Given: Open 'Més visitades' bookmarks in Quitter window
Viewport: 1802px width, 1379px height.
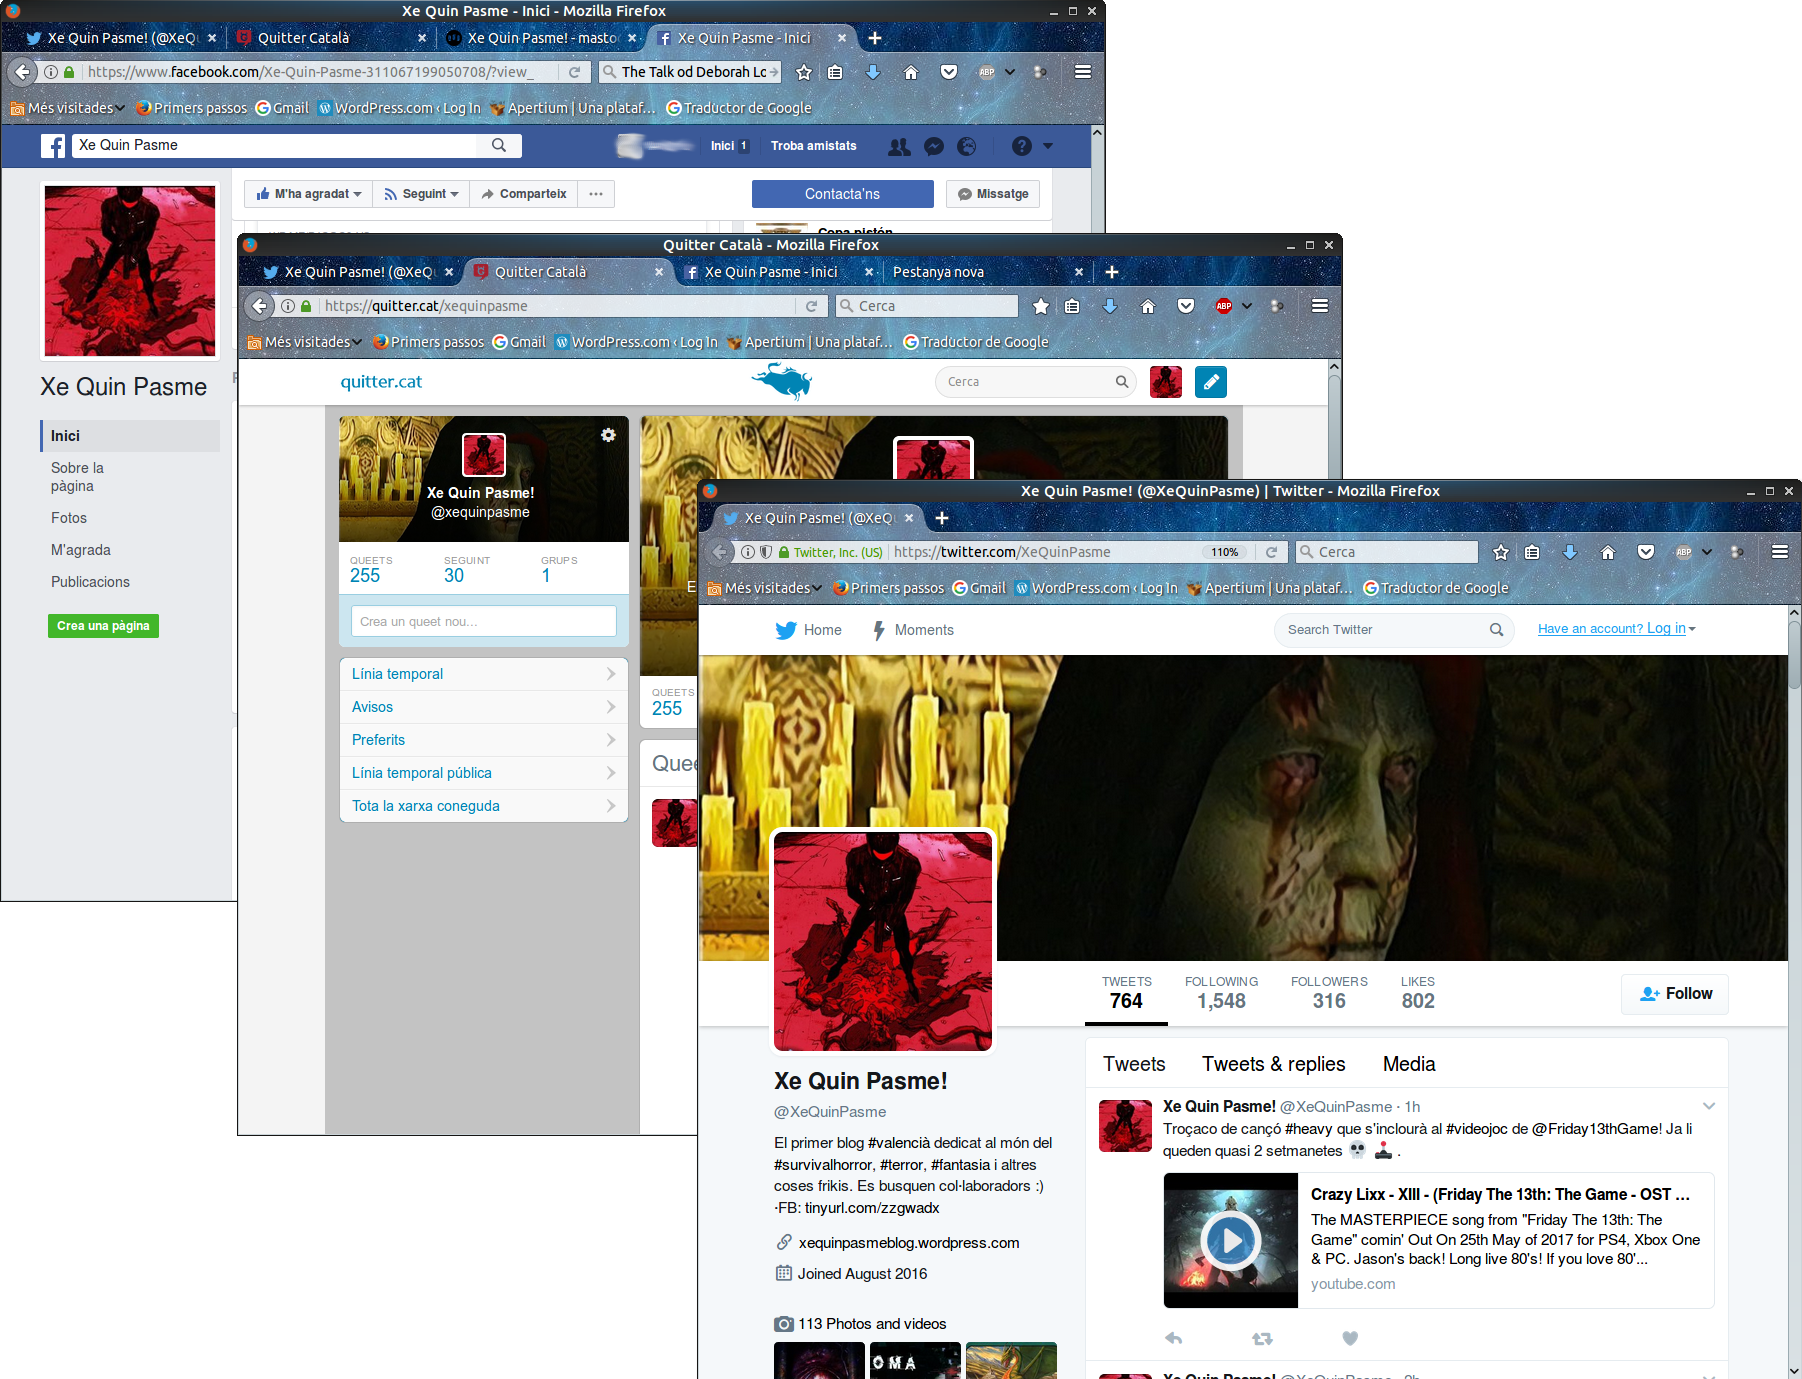Looking at the screenshot, I should click(305, 342).
